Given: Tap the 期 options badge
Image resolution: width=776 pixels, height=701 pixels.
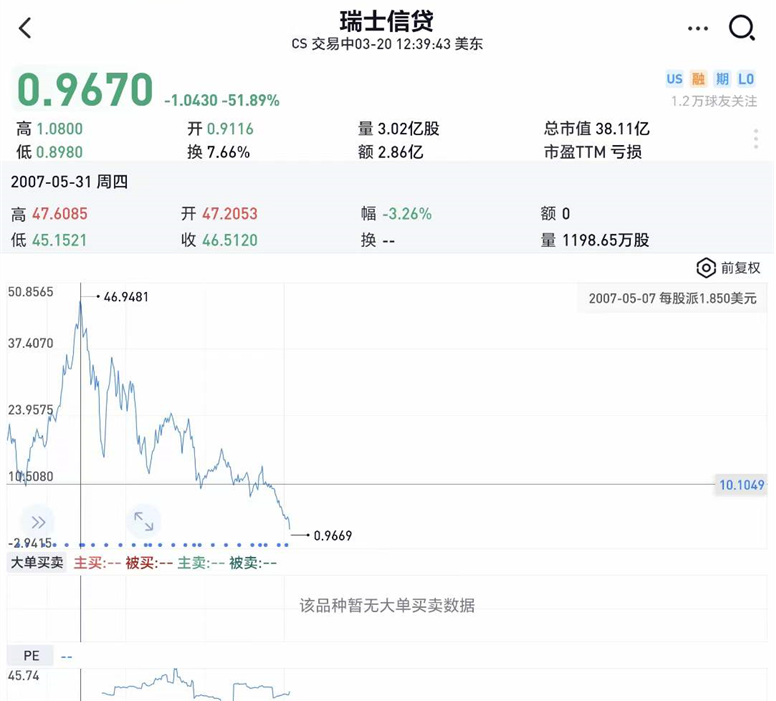Looking at the screenshot, I should tap(722, 79).
